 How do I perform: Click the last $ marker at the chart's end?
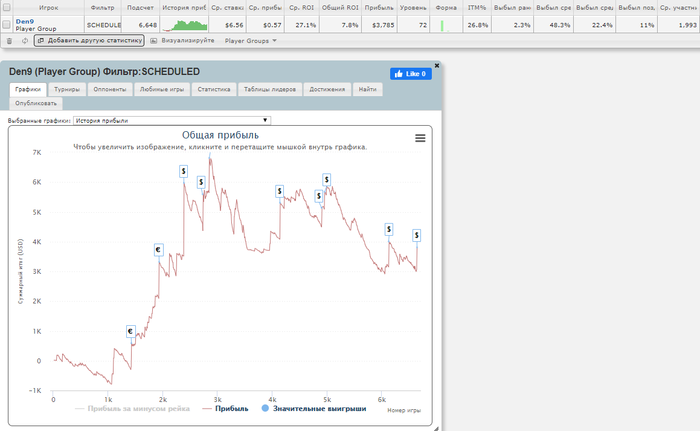coord(417,235)
